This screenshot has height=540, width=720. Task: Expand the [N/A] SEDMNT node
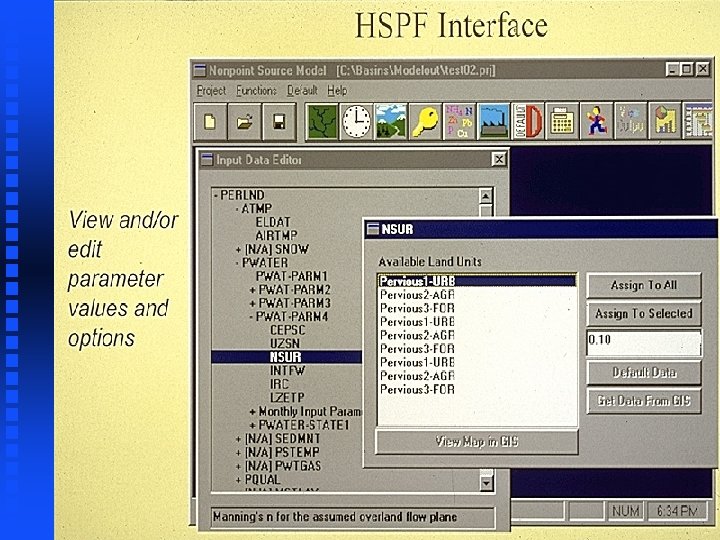(x=238, y=439)
